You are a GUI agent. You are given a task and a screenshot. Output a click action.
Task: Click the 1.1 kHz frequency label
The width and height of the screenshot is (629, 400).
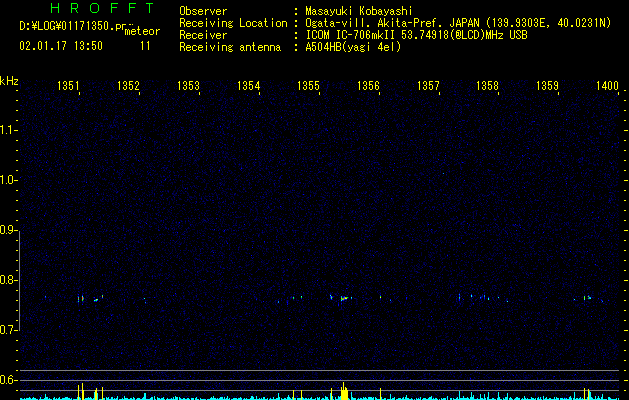(x=8, y=130)
